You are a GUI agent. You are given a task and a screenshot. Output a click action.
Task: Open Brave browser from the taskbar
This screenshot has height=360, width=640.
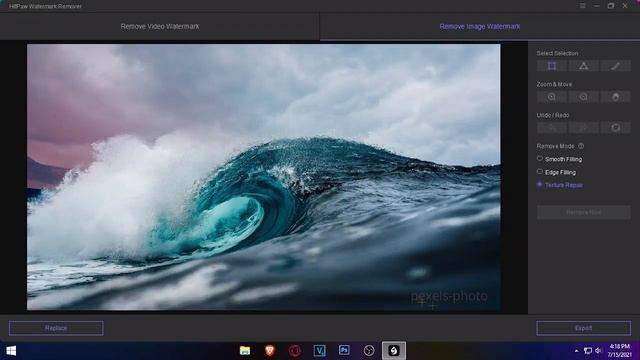coord(270,351)
